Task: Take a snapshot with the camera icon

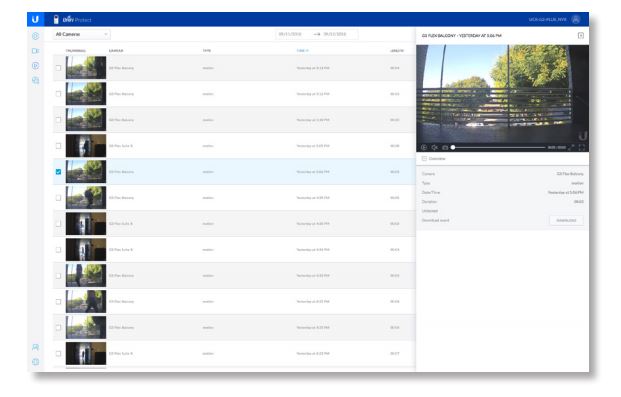Action: click(x=445, y=147)
